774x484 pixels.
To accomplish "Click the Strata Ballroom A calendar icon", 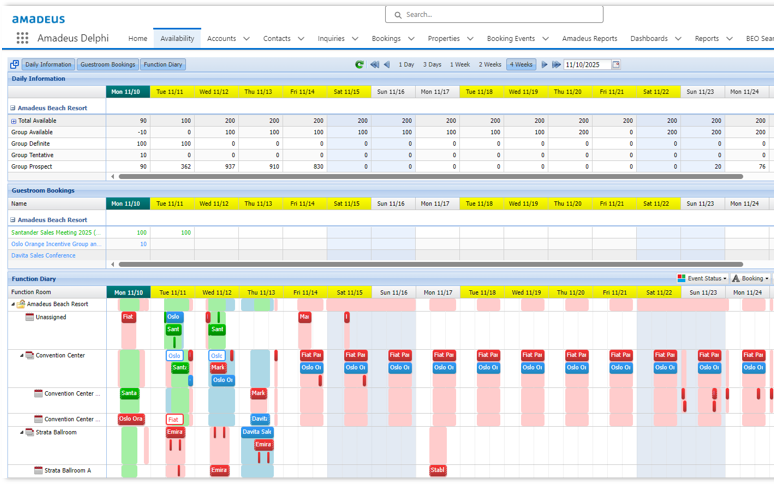I will pos(39,470).
